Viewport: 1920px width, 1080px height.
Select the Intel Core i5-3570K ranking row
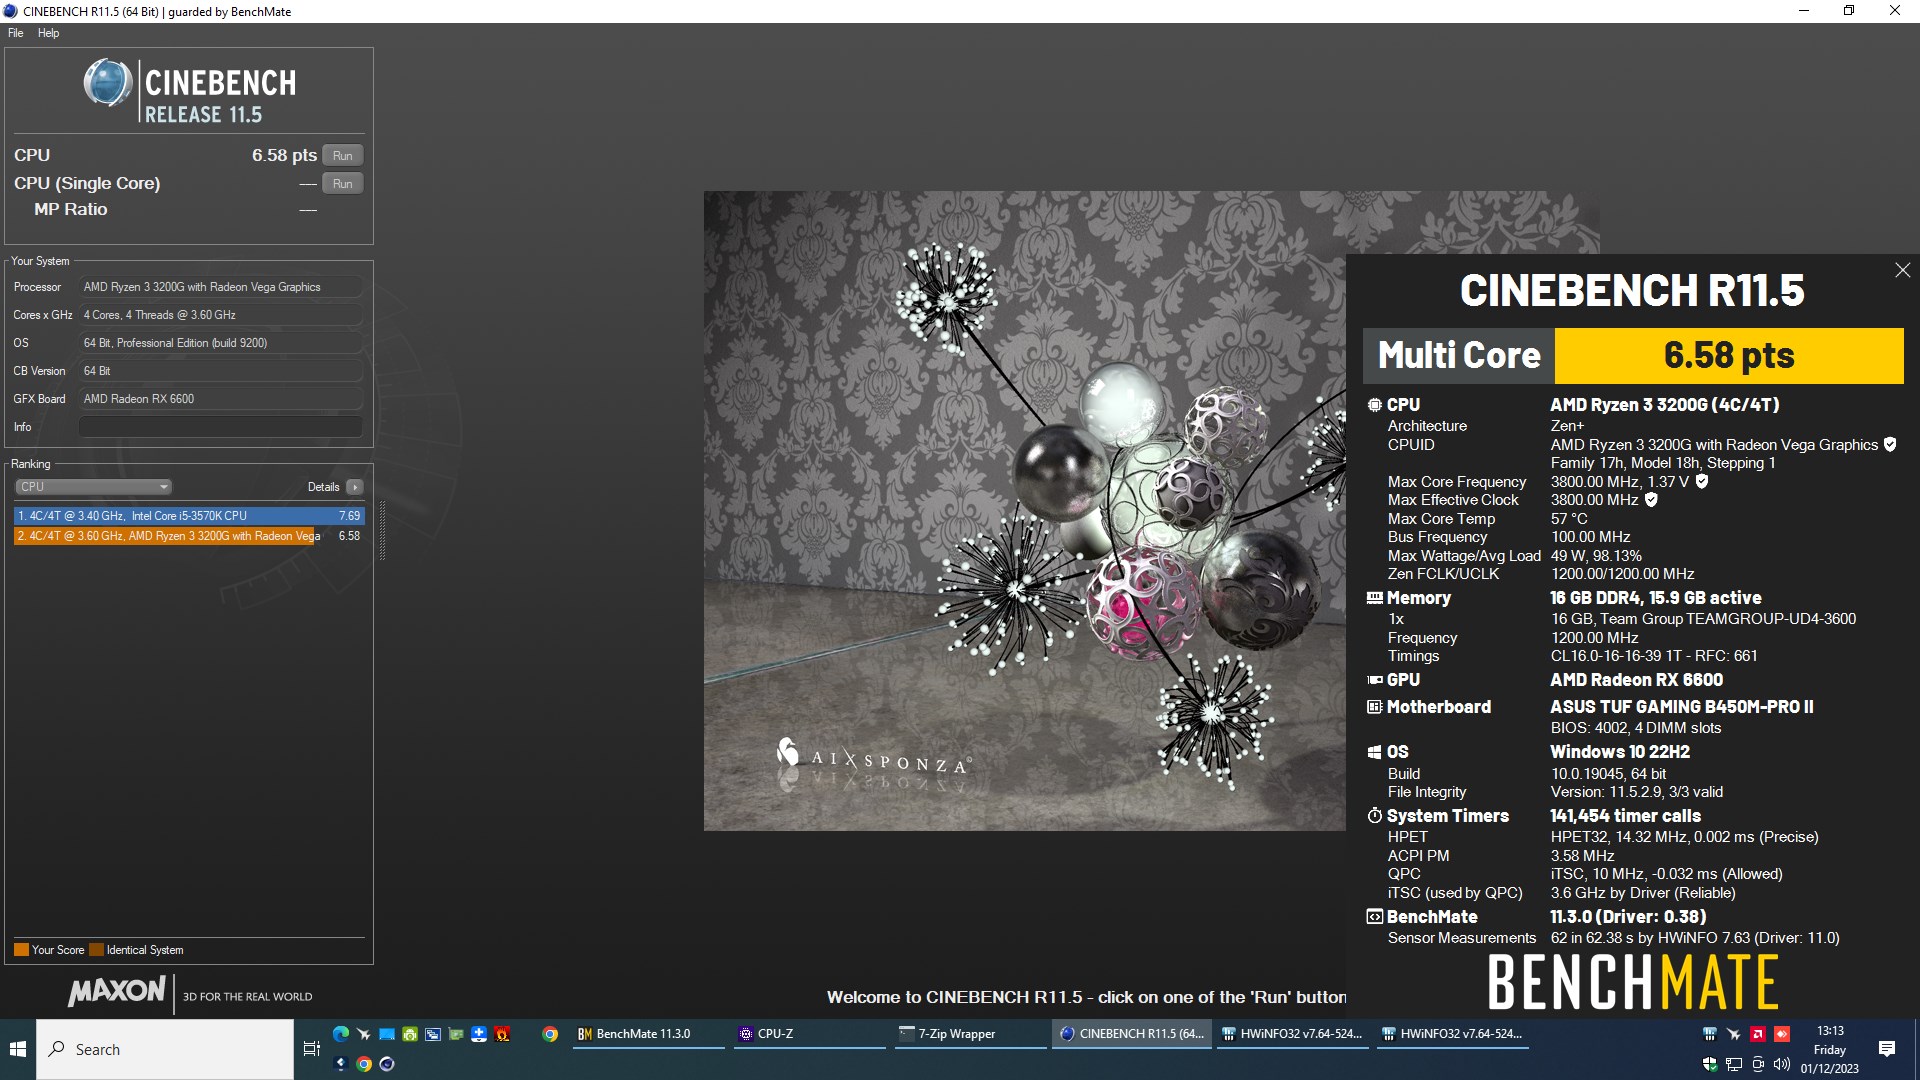tap(189, 516)
